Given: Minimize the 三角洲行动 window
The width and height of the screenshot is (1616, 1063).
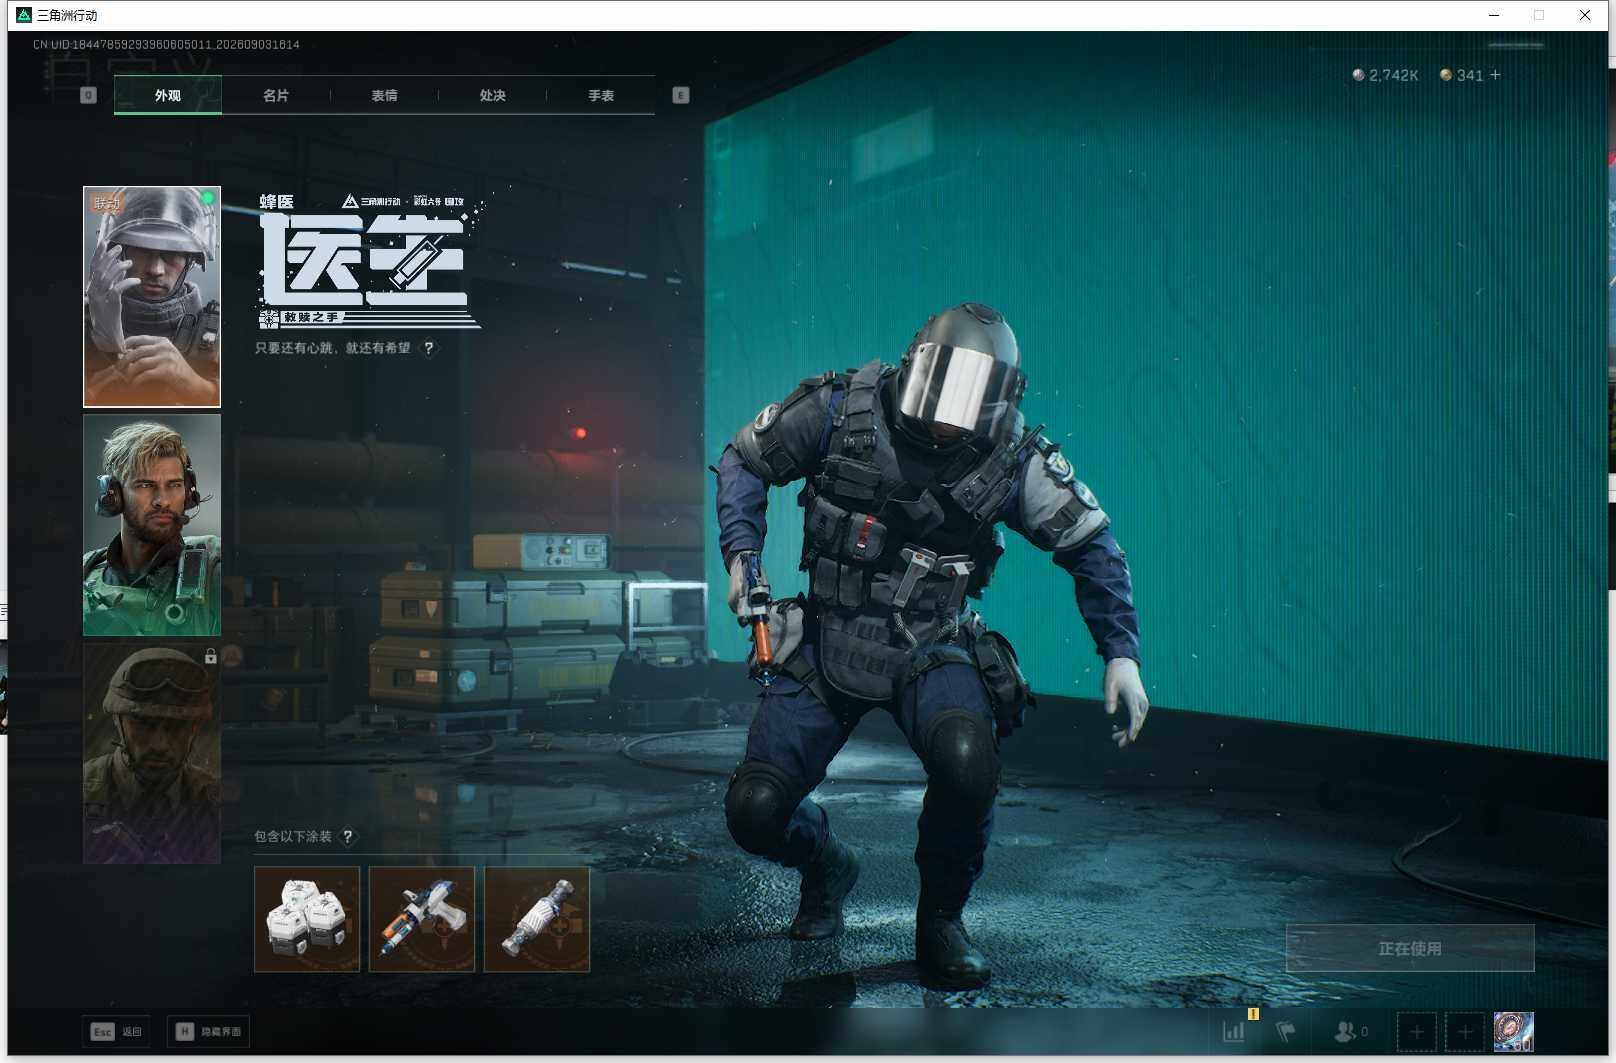Looking at the screenshot, I should click(x=1494, y=15).
